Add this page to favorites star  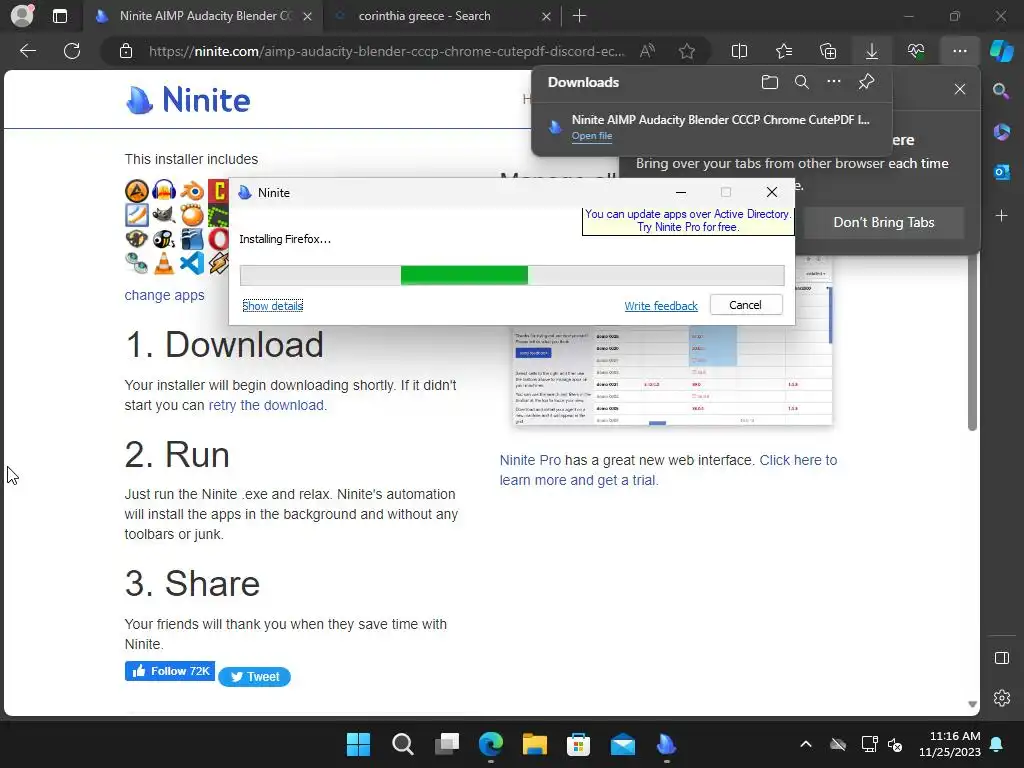686,51
